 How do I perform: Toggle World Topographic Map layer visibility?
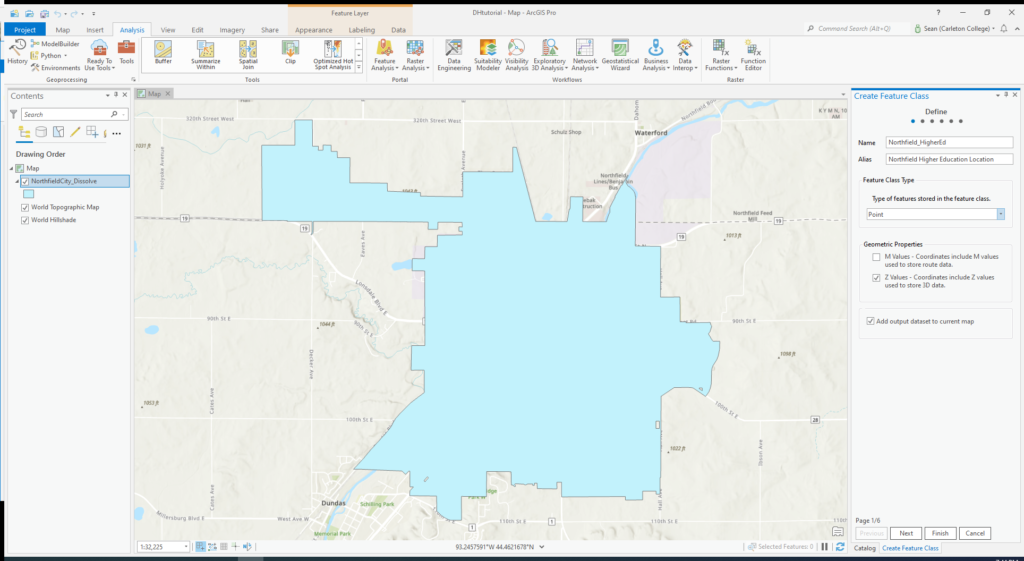[x=25, y=208]
